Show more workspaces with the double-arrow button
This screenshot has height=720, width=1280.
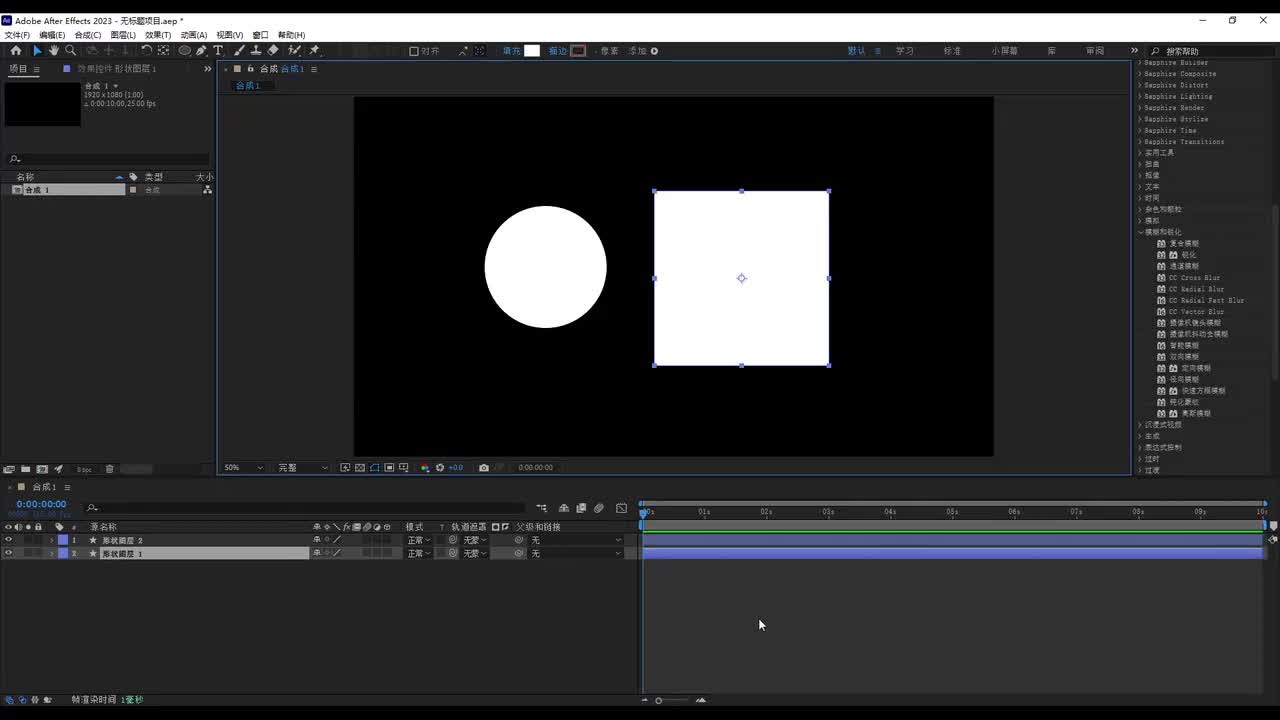pyautogui.click(x=1134, y=51)
